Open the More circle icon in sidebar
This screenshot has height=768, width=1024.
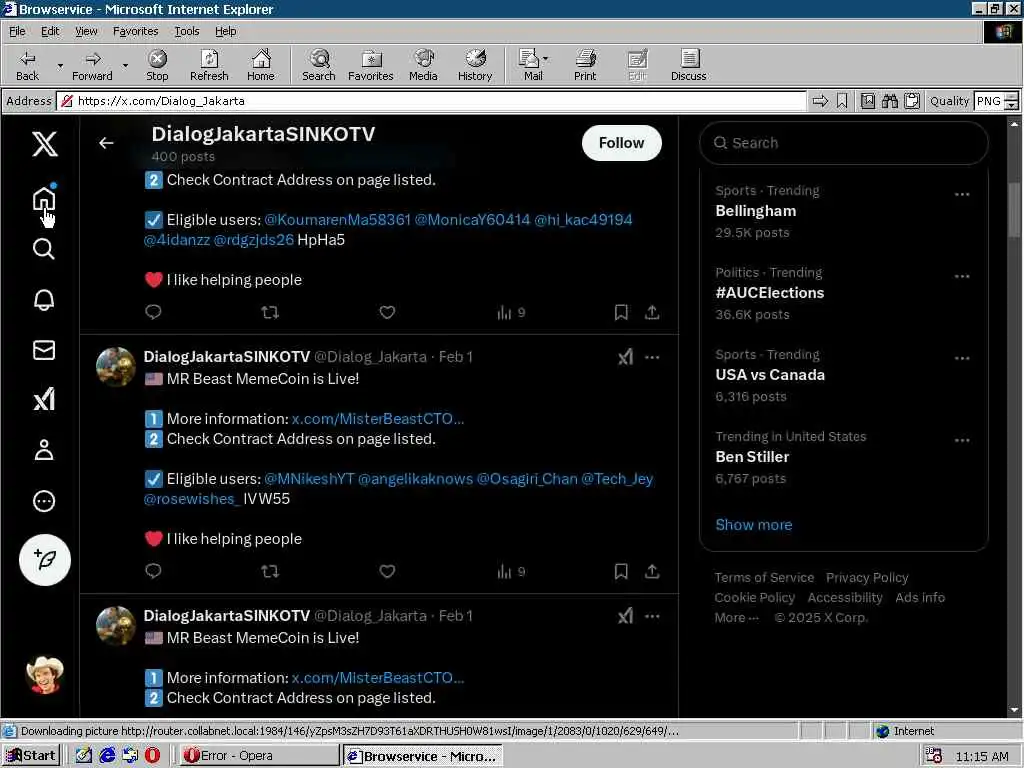click(x=44, y=501)
